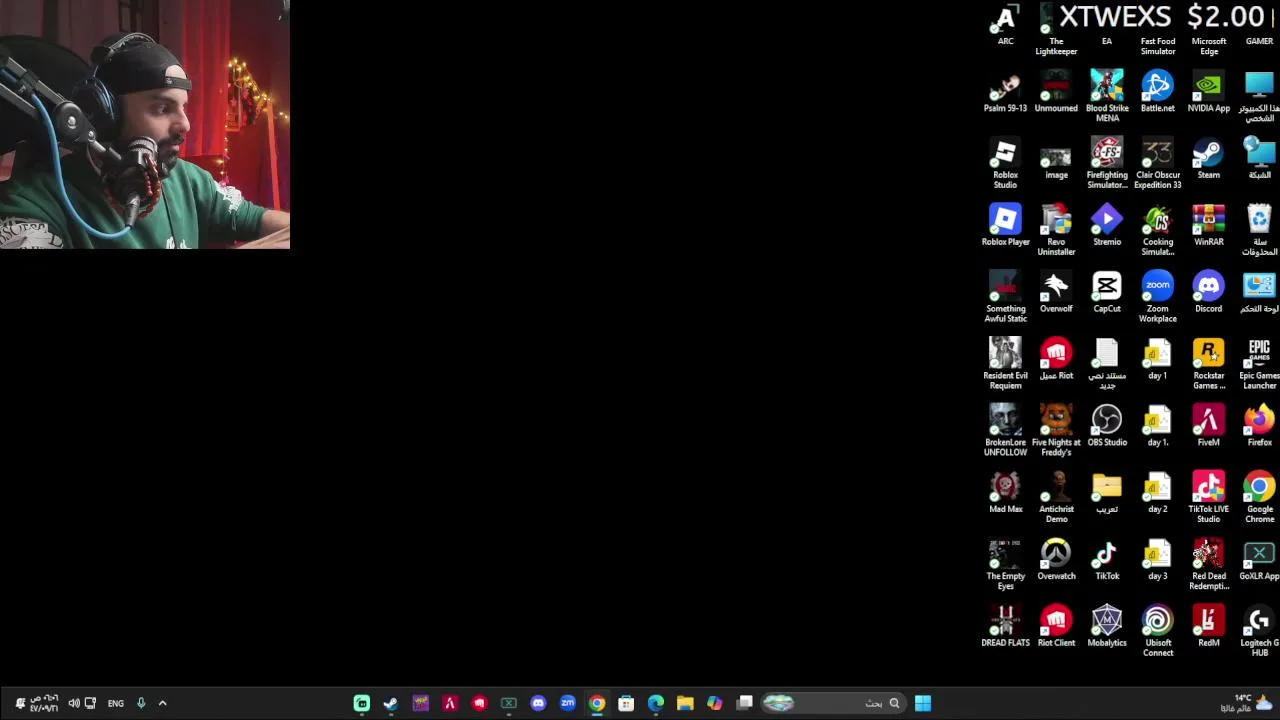
Task: Click the Windows Start button
Action: tap(922, 703)
